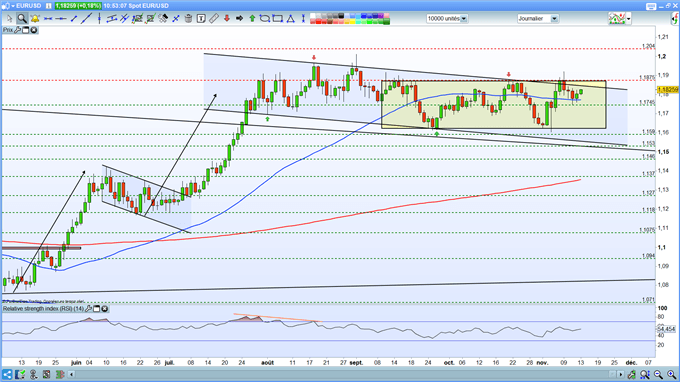This screenshot has height=382, width=680.
Task: Click the share icon at bottom left
Action: click(7, 374)
